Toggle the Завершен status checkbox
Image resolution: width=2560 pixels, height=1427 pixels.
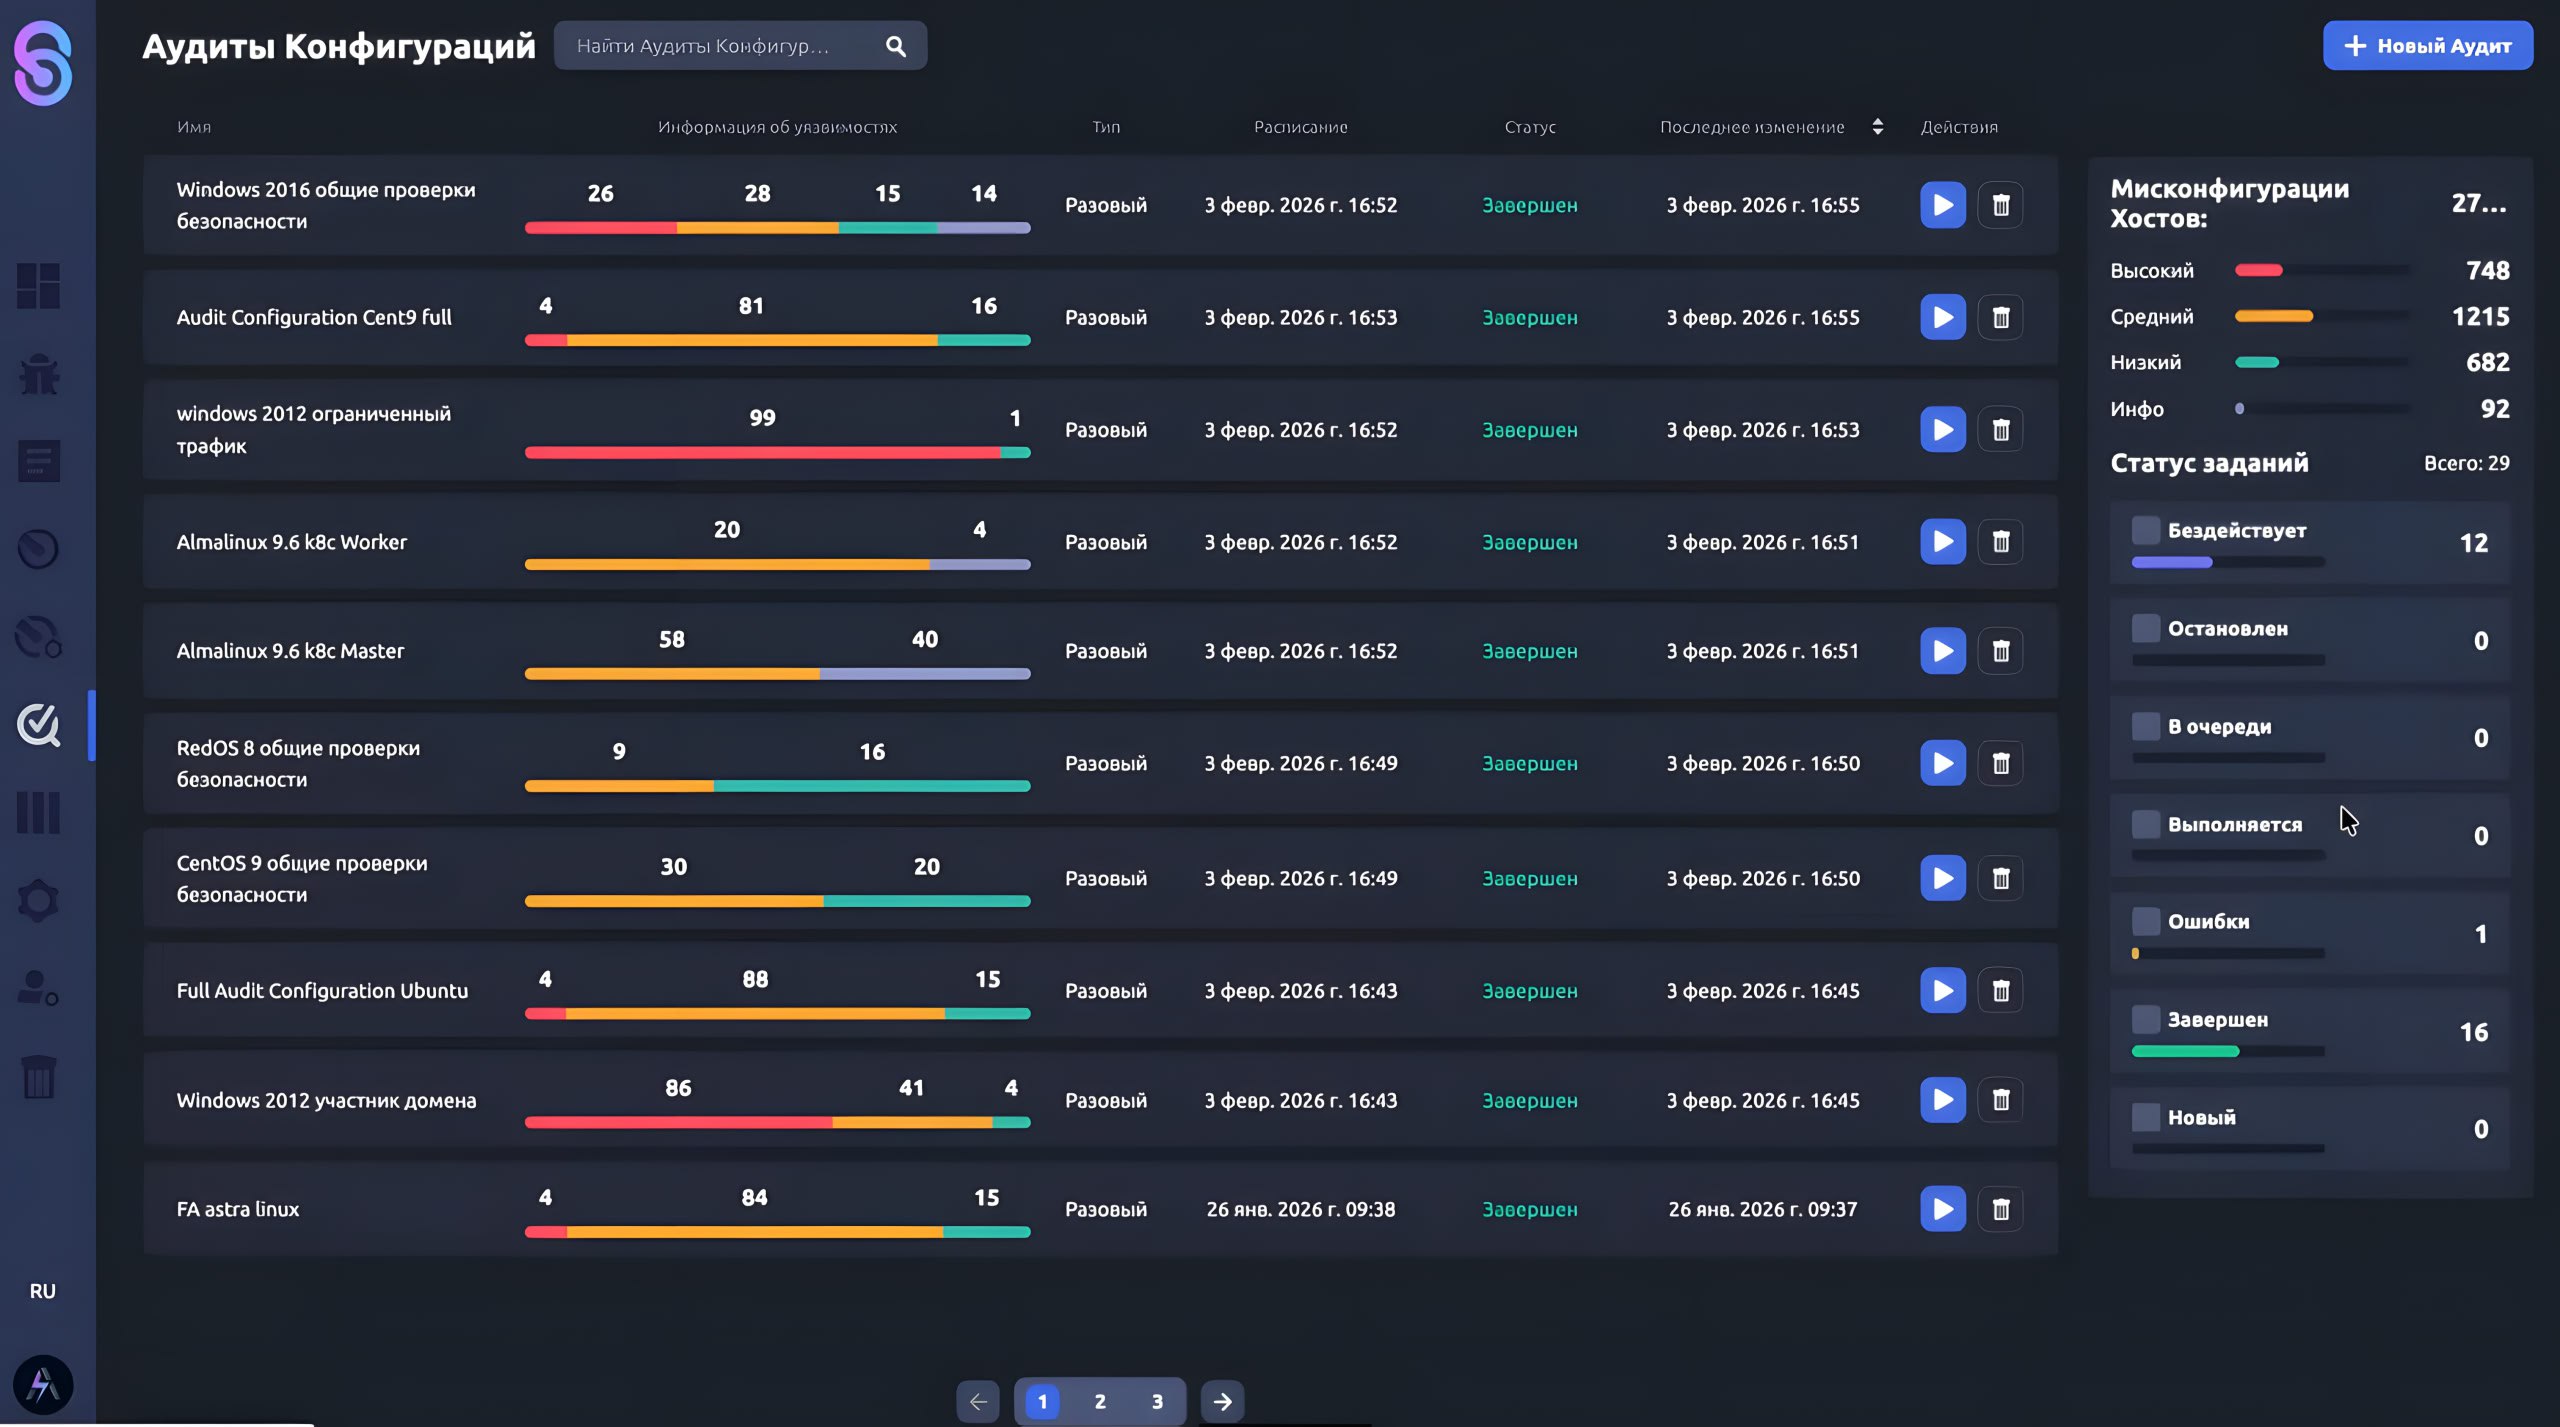click(x=2145, y=1019)
